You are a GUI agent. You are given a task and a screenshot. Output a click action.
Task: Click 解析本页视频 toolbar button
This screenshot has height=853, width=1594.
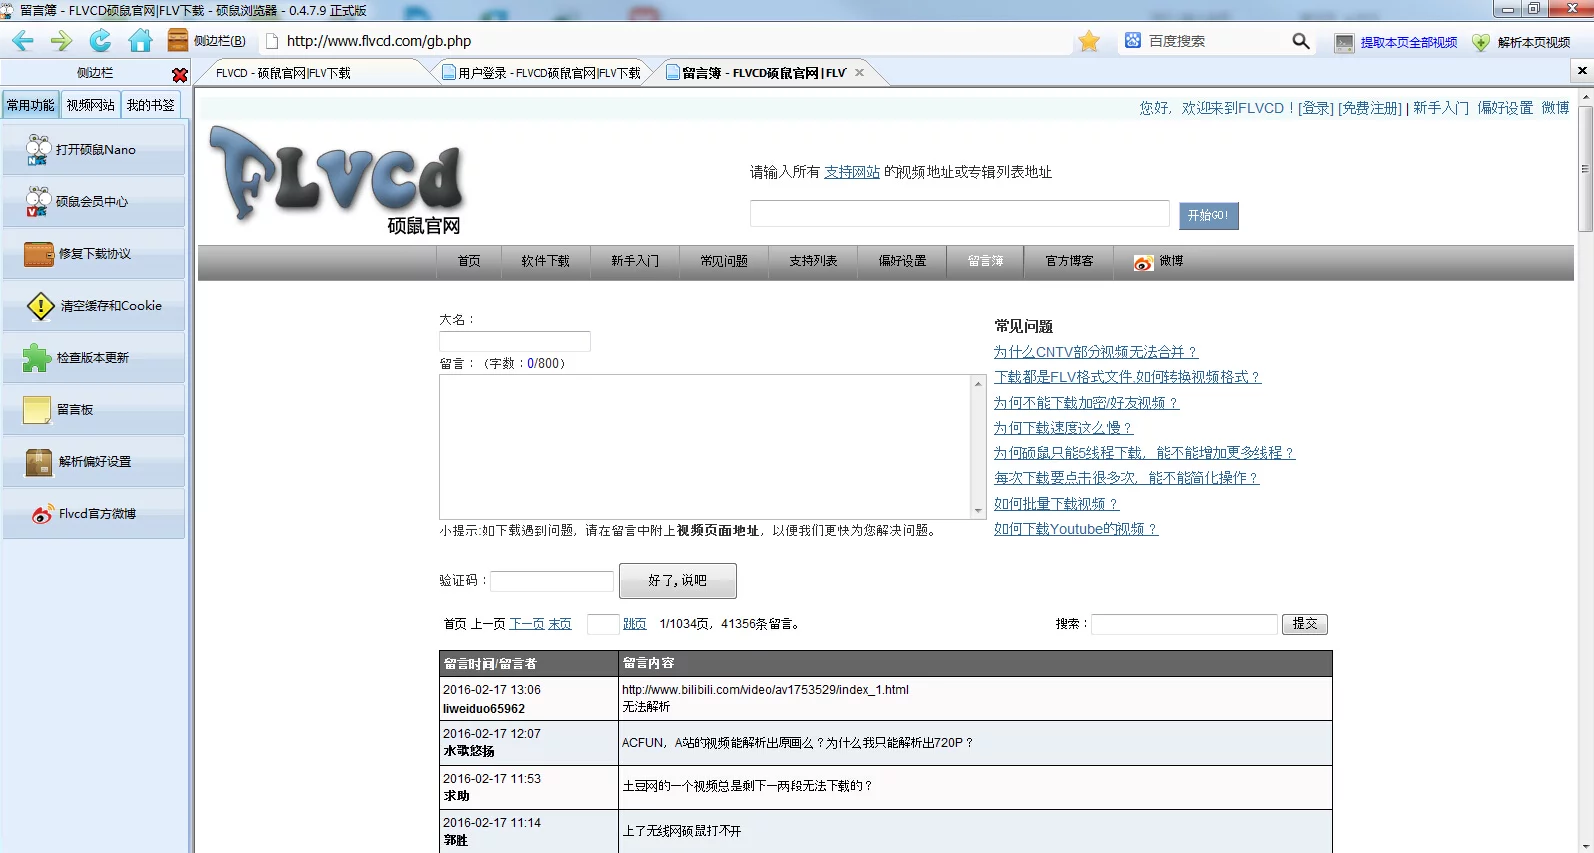tap(1521, 42)
